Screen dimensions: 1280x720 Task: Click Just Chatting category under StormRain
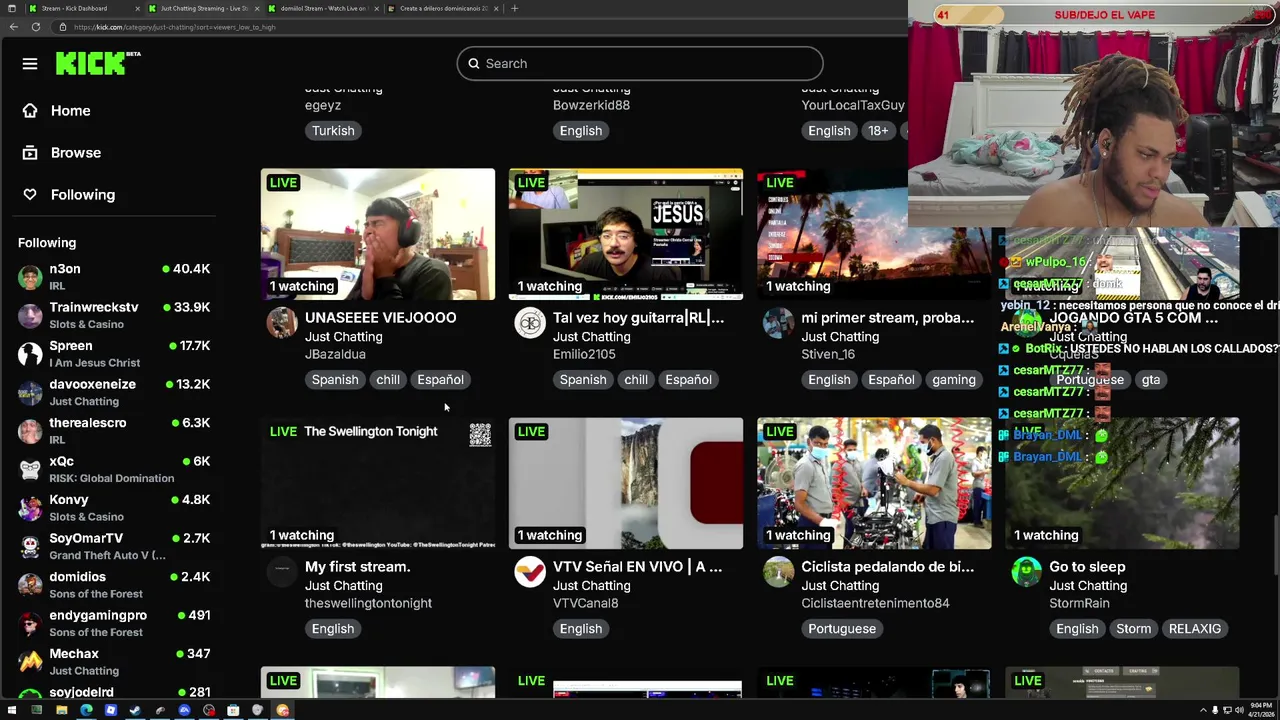point(1088,586)
